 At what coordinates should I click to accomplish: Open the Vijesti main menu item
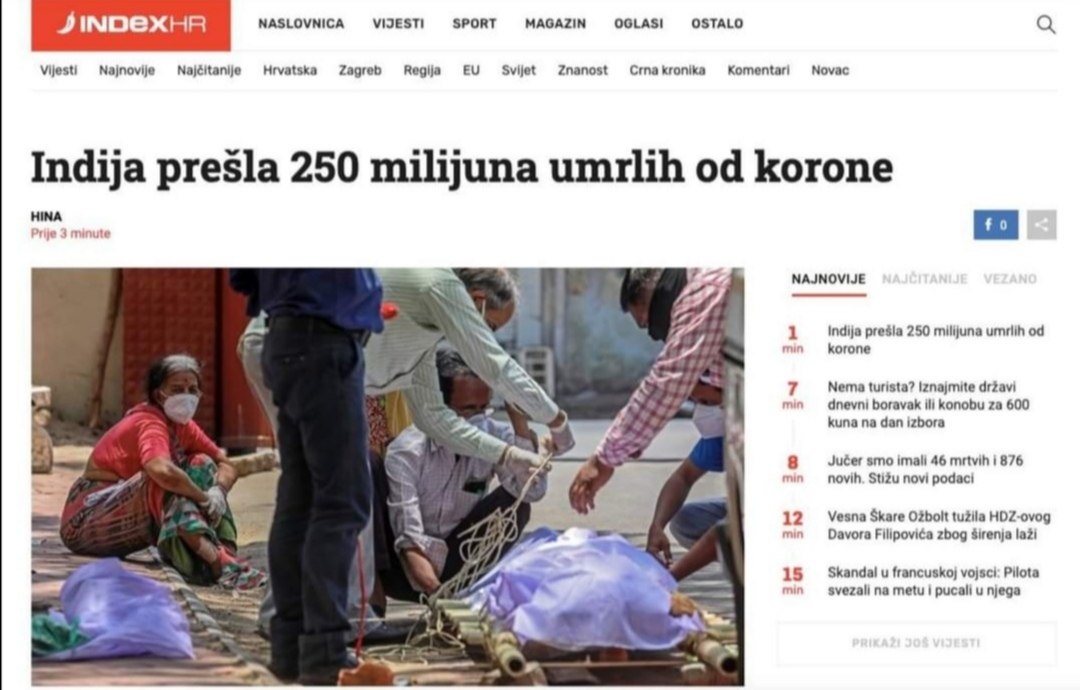click(398, 23)
